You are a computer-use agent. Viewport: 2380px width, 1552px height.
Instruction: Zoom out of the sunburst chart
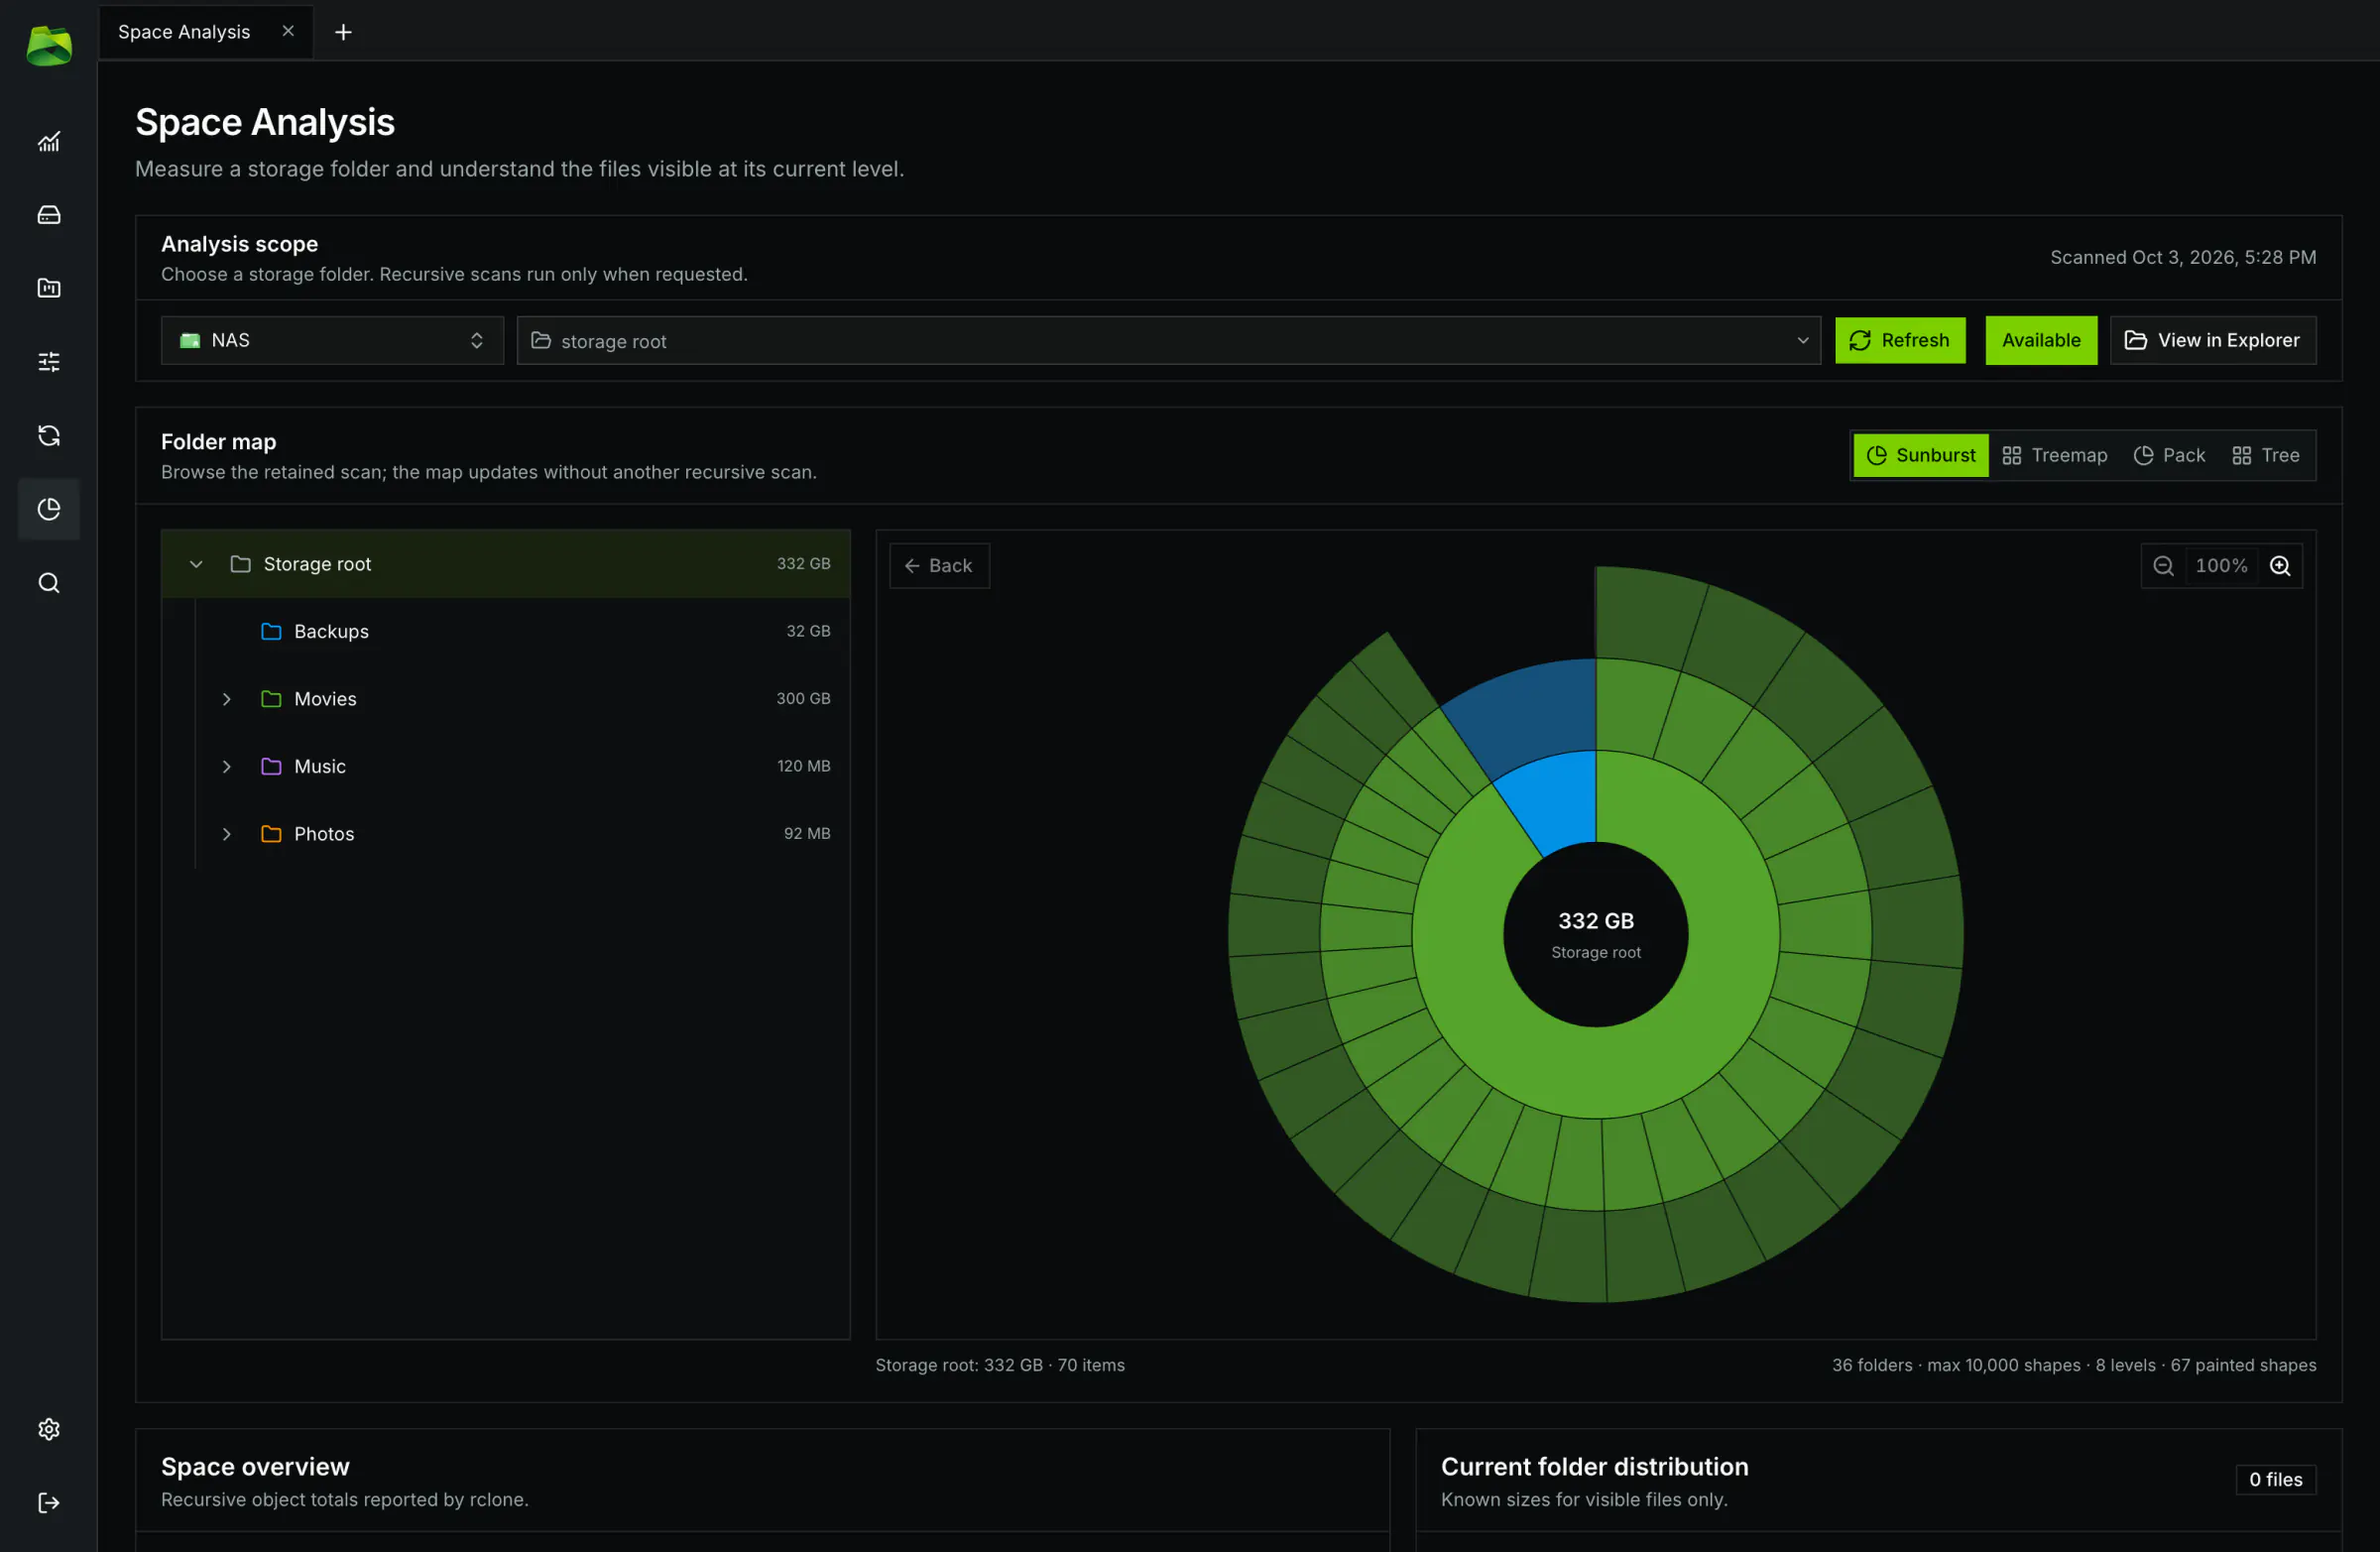(x=2163, y=566)
